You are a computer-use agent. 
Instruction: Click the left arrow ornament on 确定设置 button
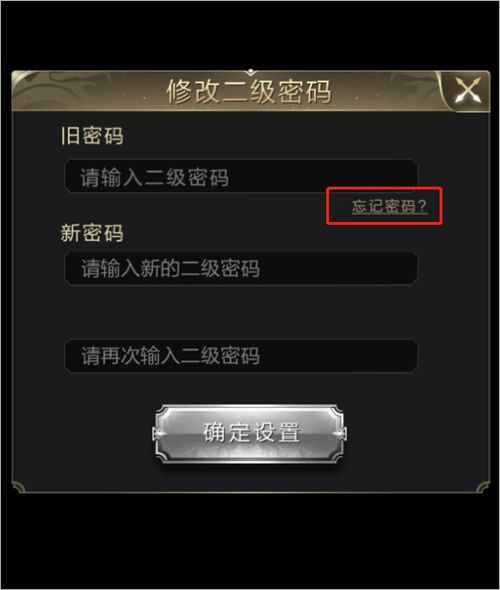[160, 434]
